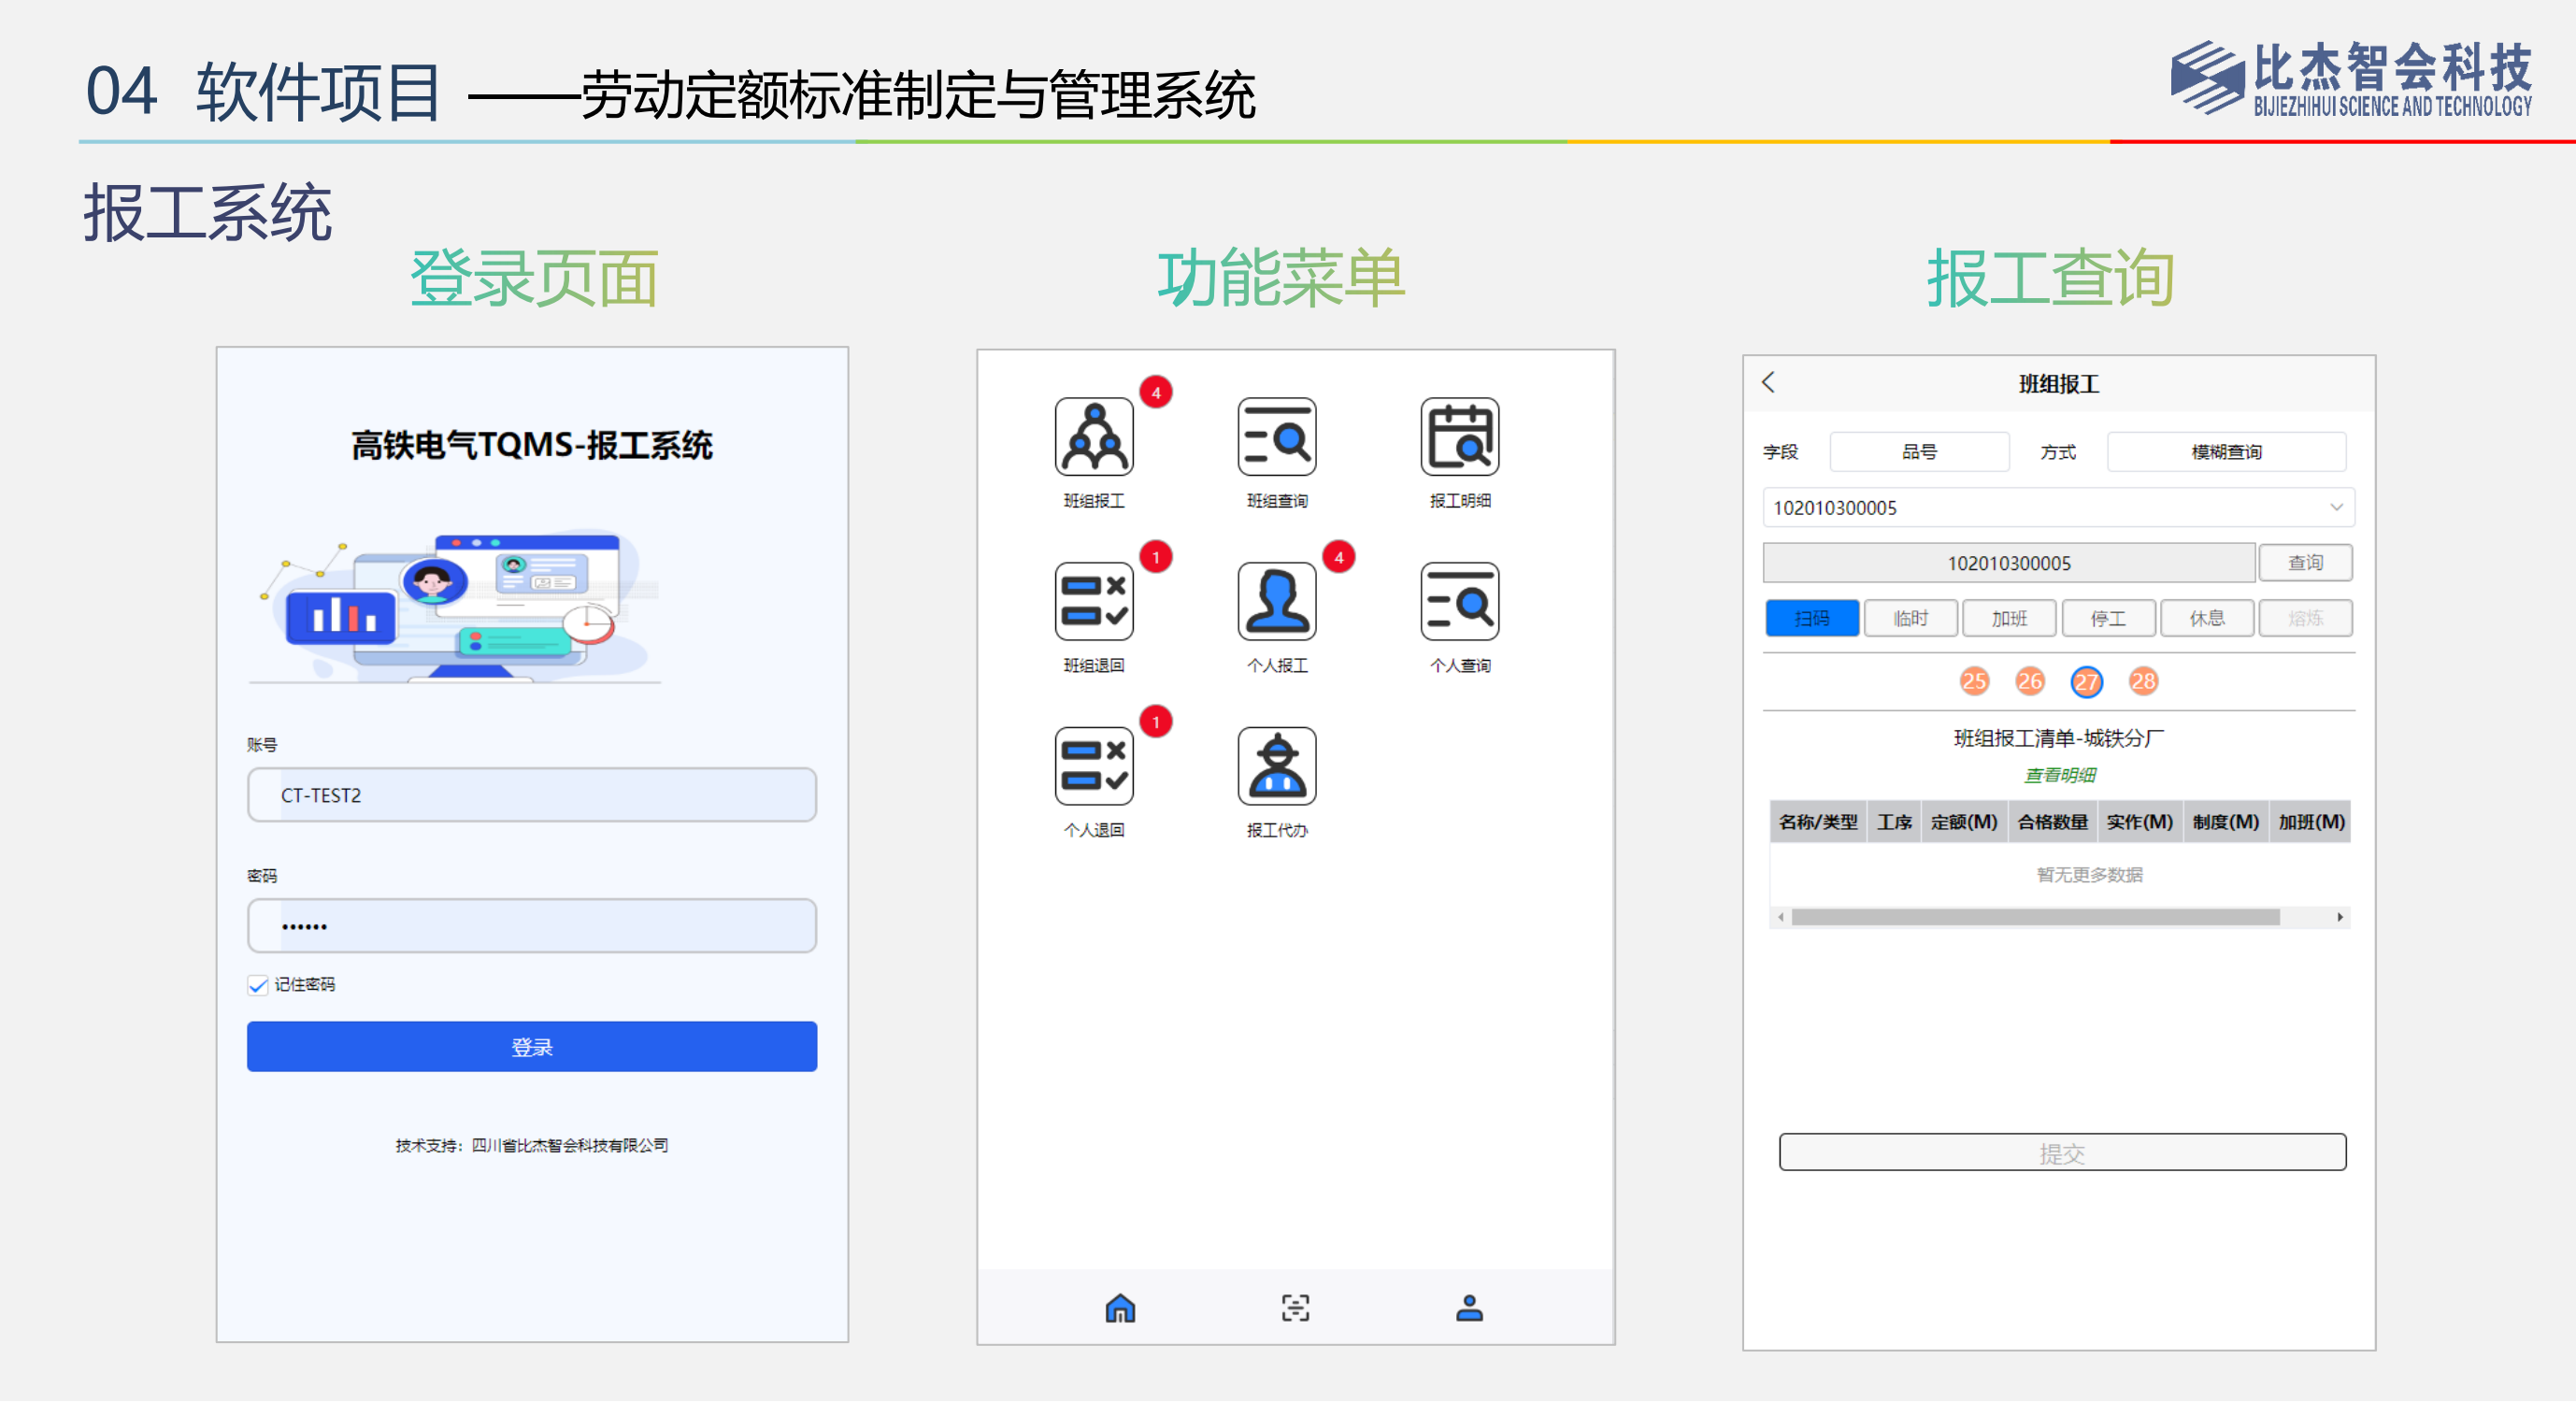Open the 模糊查询 method selector
Screen dimensions: 2576x1402
(2226, 452)
